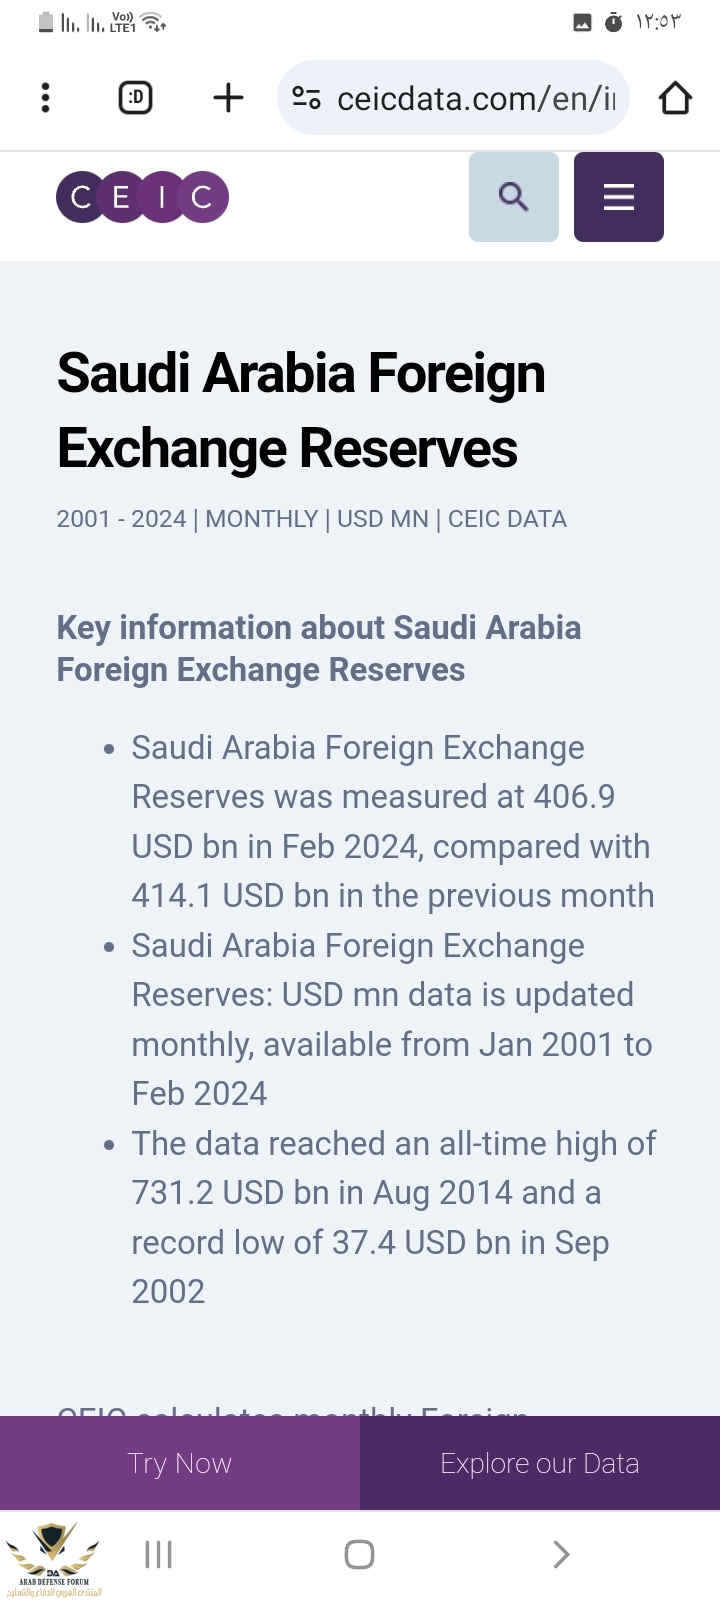Expand the hamburger navigation menu
Image resolution: width=720 pixels, height=1600 pixels.
(x=618, y=197)
